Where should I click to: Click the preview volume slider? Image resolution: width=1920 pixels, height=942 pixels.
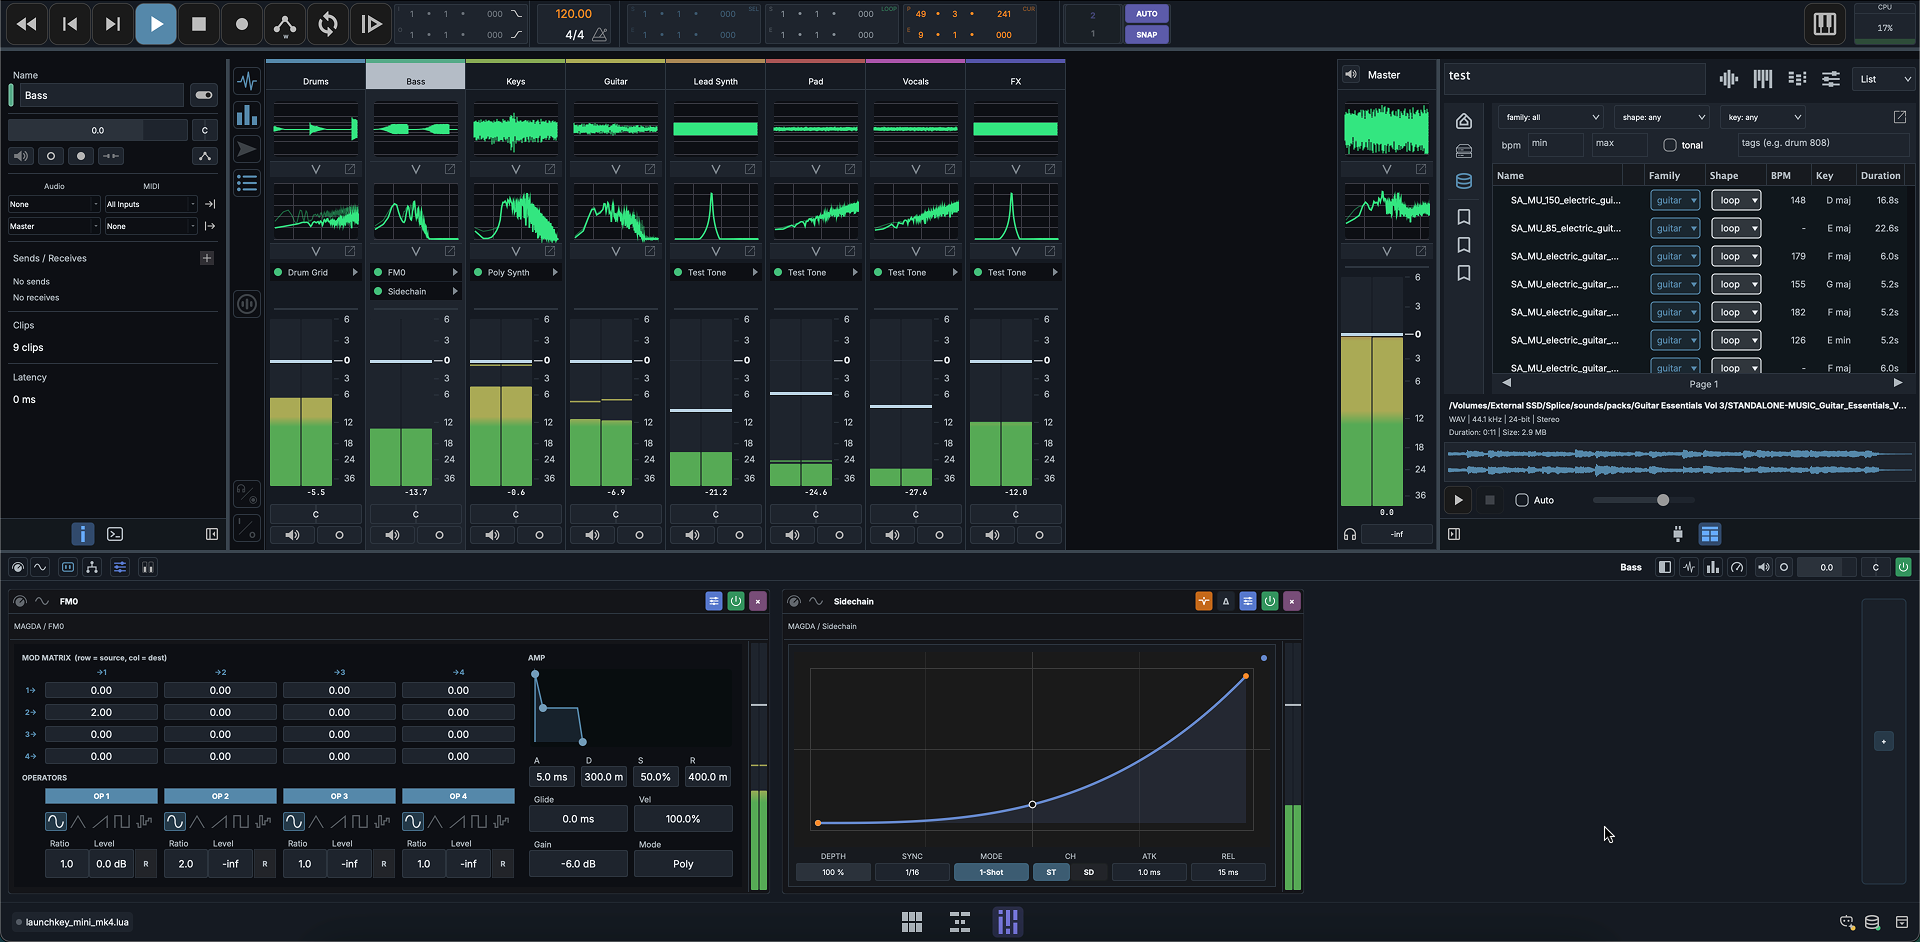(x=1643, y=500)
